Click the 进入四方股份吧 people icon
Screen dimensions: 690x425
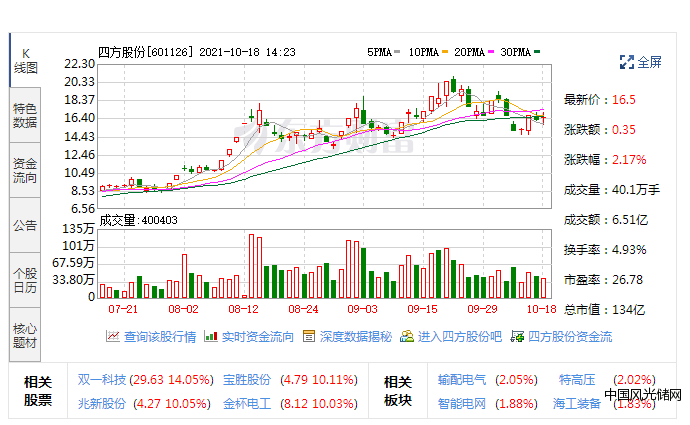407,337
